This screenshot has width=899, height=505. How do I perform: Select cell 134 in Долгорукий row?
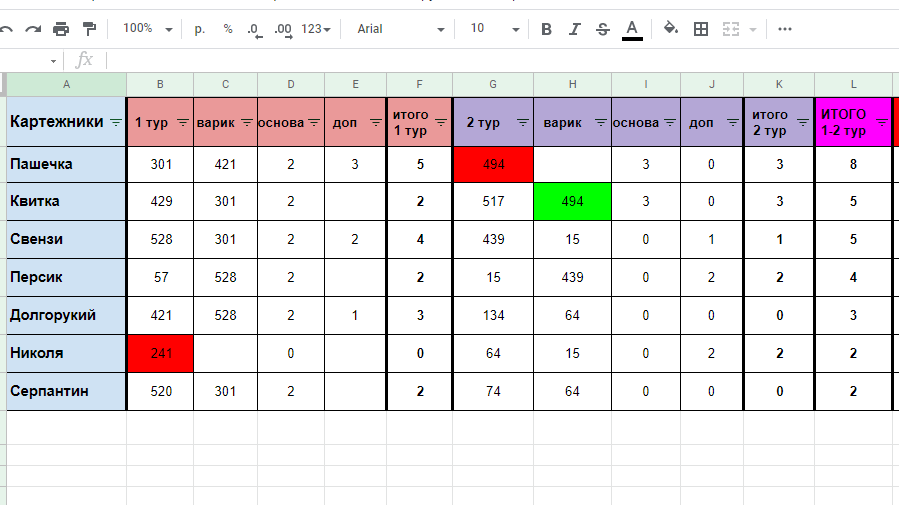click(x=493, y=315)
